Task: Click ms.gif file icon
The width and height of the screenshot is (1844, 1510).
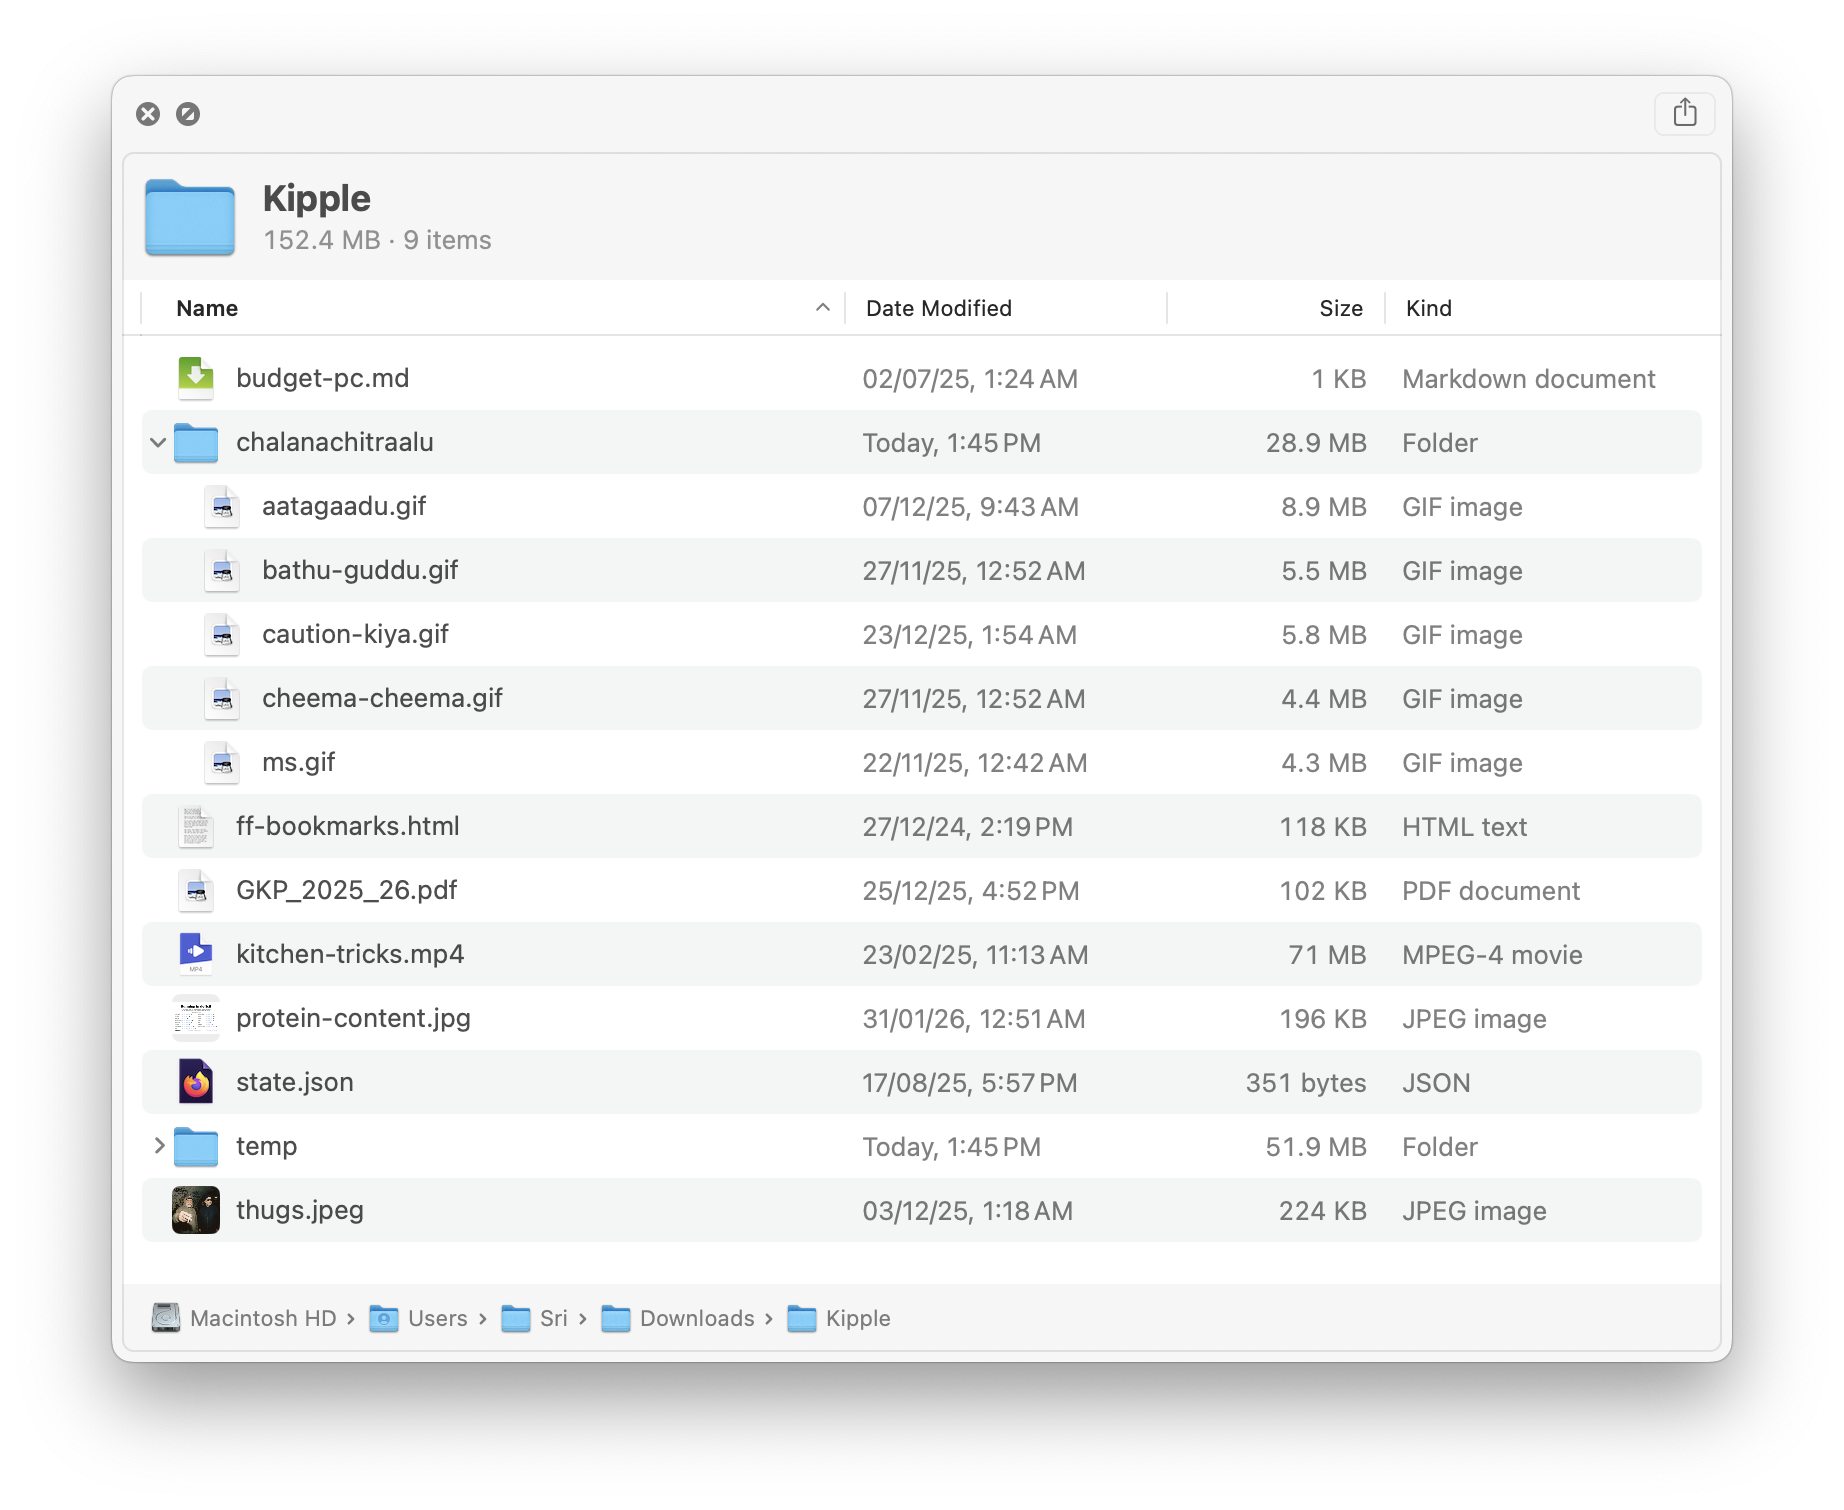Action: click(222, 762)
